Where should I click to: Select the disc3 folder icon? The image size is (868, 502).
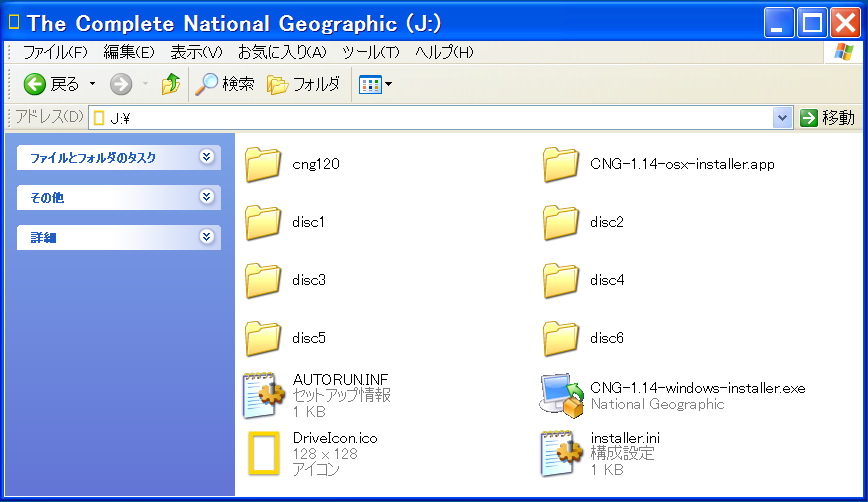263,281
